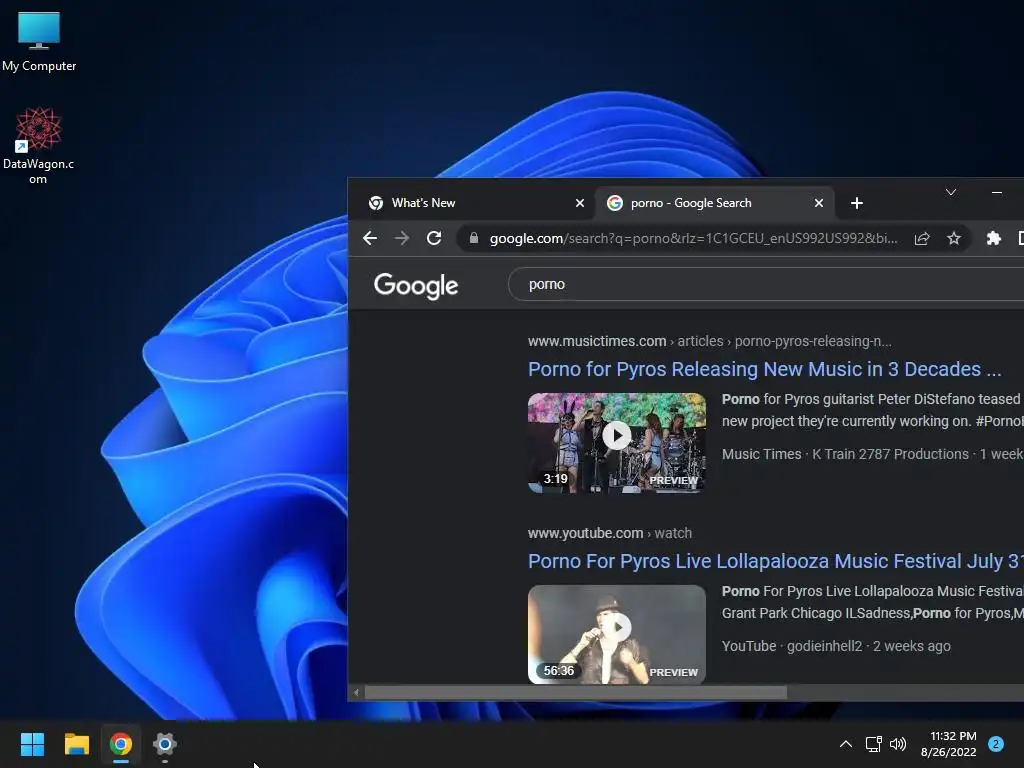Select Chrome icon in taskbar

coord(121,744)
